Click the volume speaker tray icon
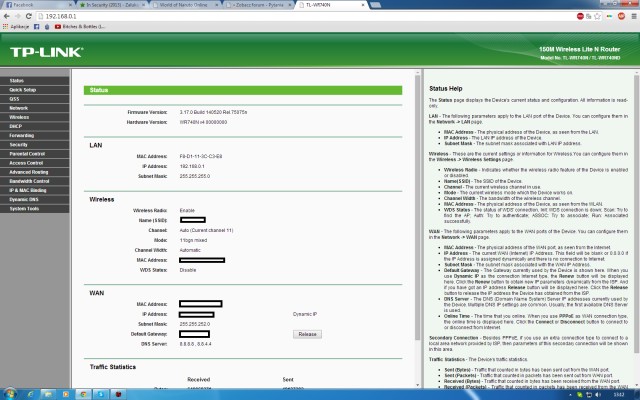The width and height of the screenshot is (640, 400). [x=598, y=395]
